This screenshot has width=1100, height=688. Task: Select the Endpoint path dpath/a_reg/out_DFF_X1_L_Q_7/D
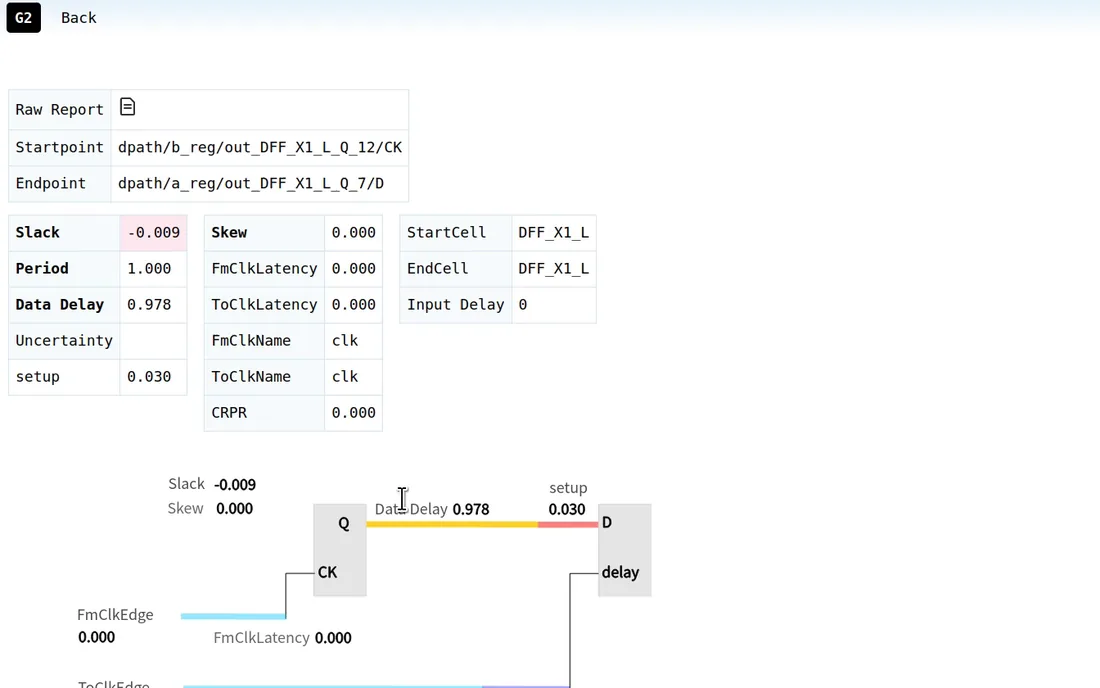(x=250, y=184)
